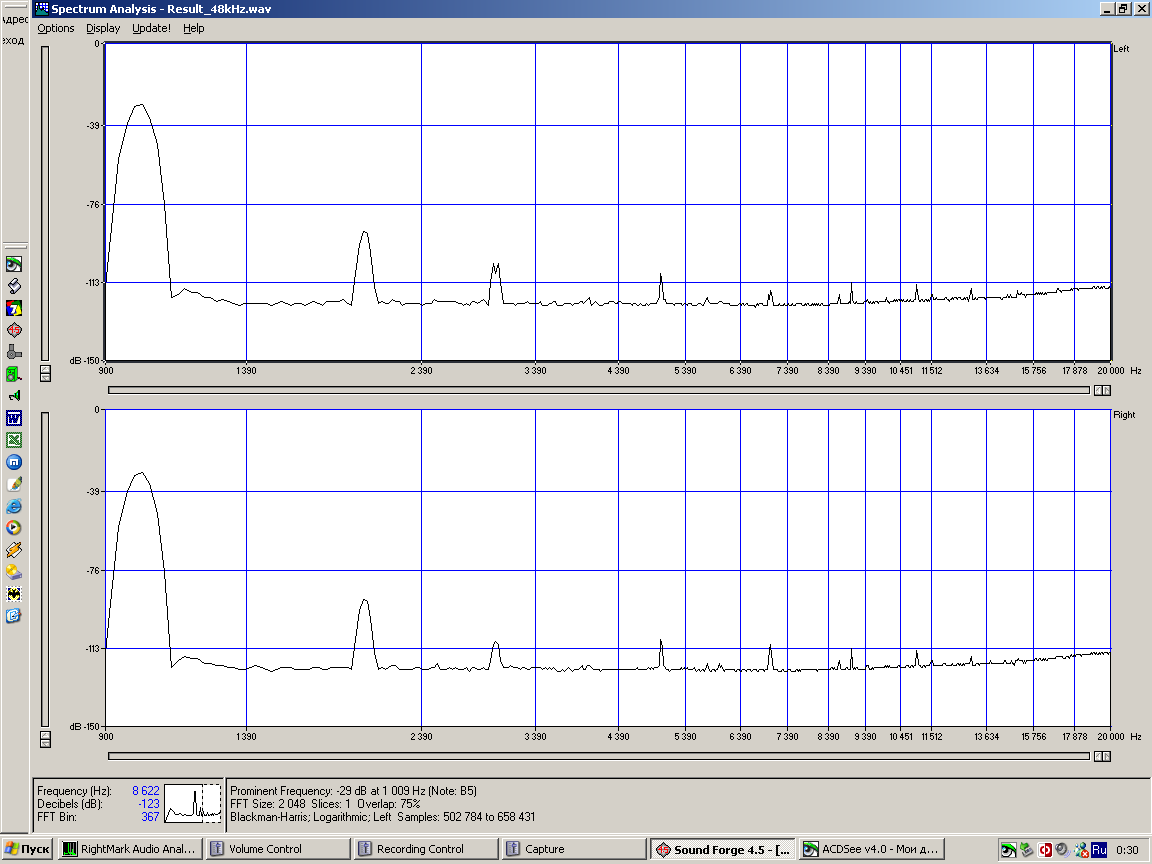Click the Update! menu item
1152x864 pixels.
click(151, 28)
